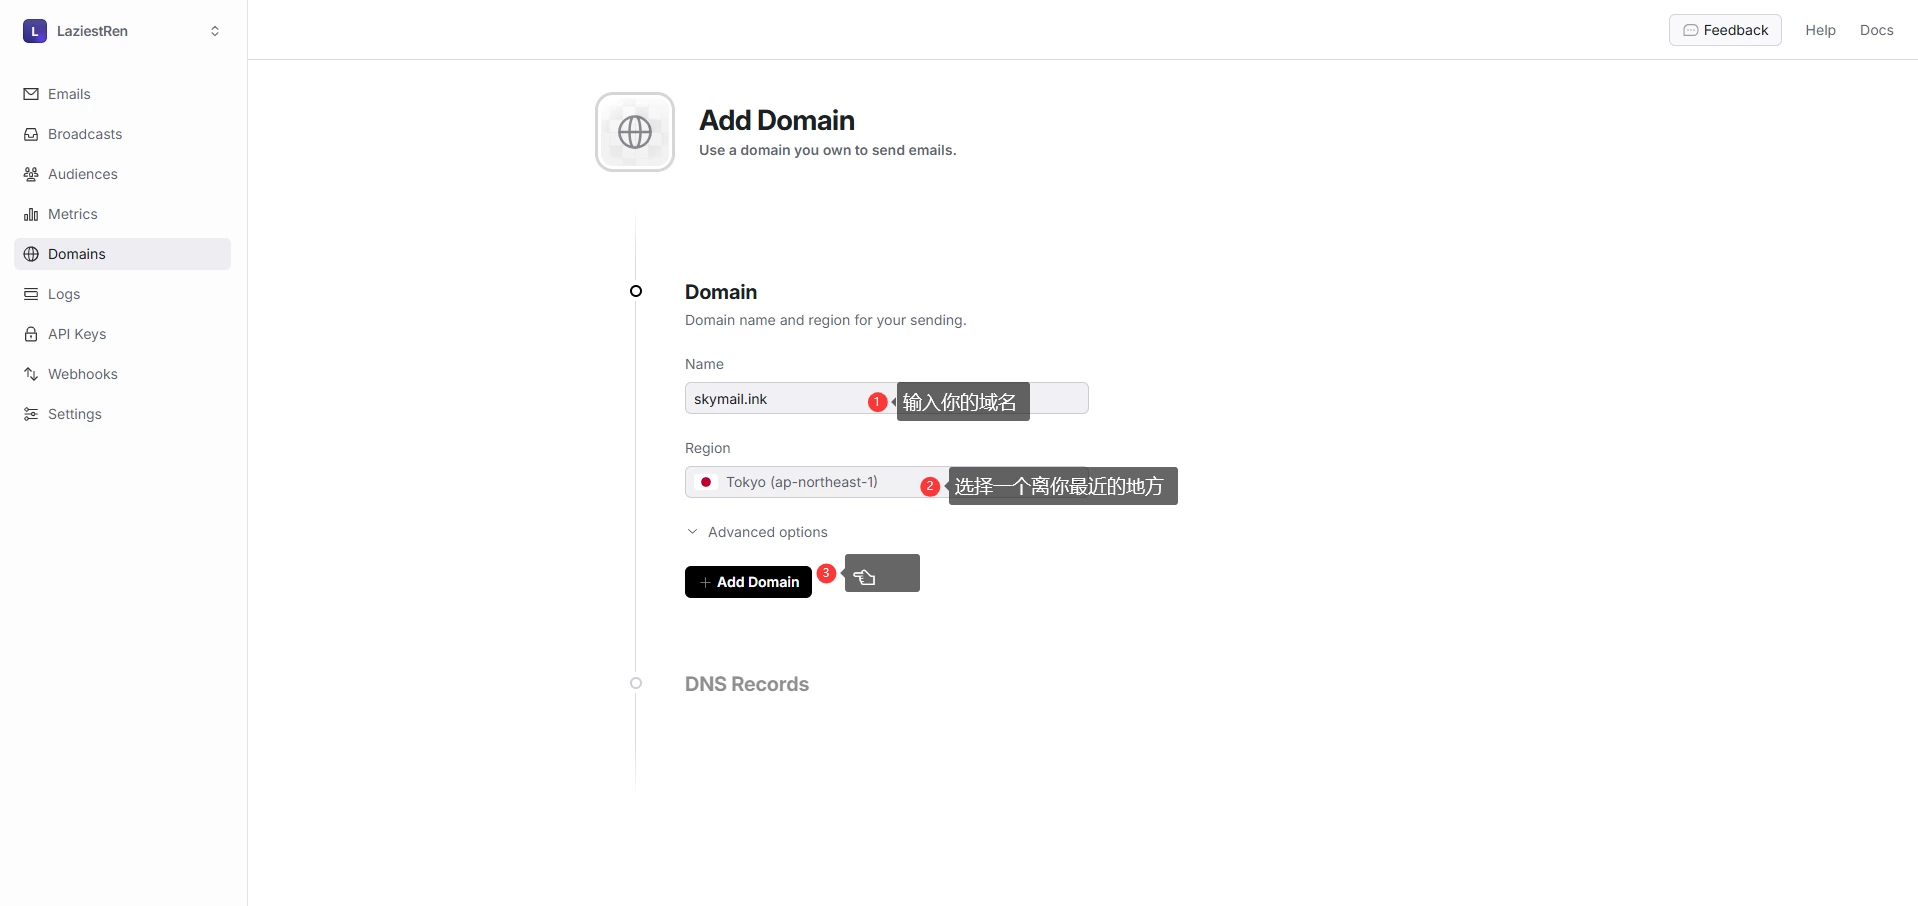
Task: Open the Docs link
Action: click(1876, 30)
